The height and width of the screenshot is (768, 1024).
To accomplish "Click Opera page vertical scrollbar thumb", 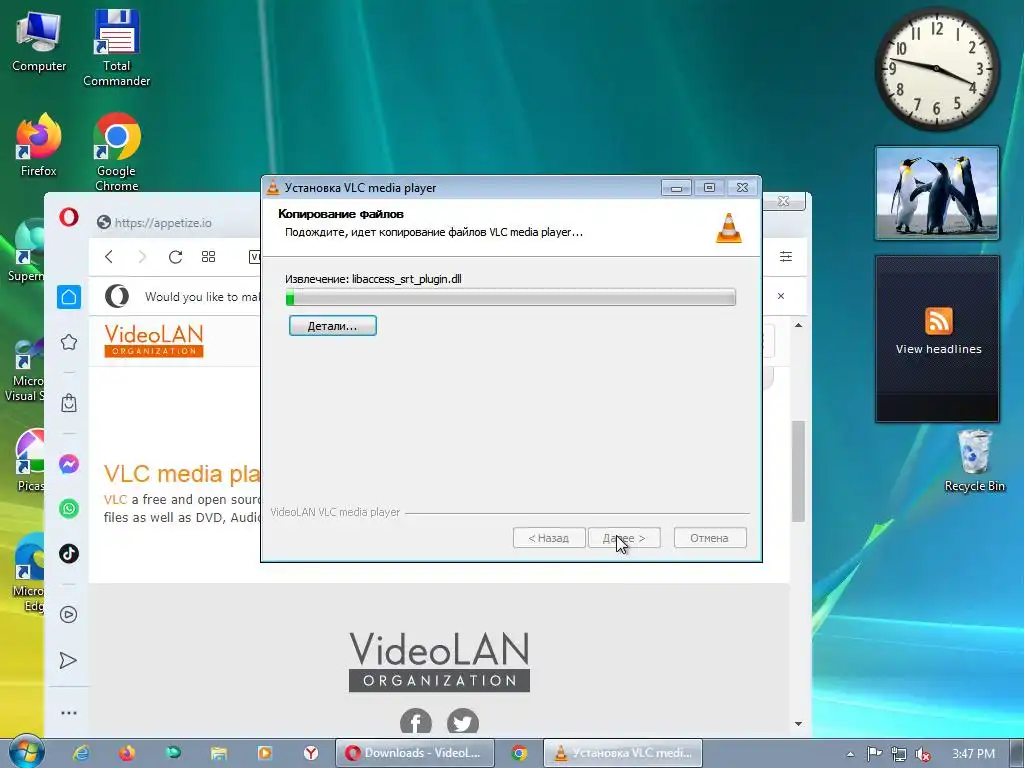I will (x=798, y=471).
